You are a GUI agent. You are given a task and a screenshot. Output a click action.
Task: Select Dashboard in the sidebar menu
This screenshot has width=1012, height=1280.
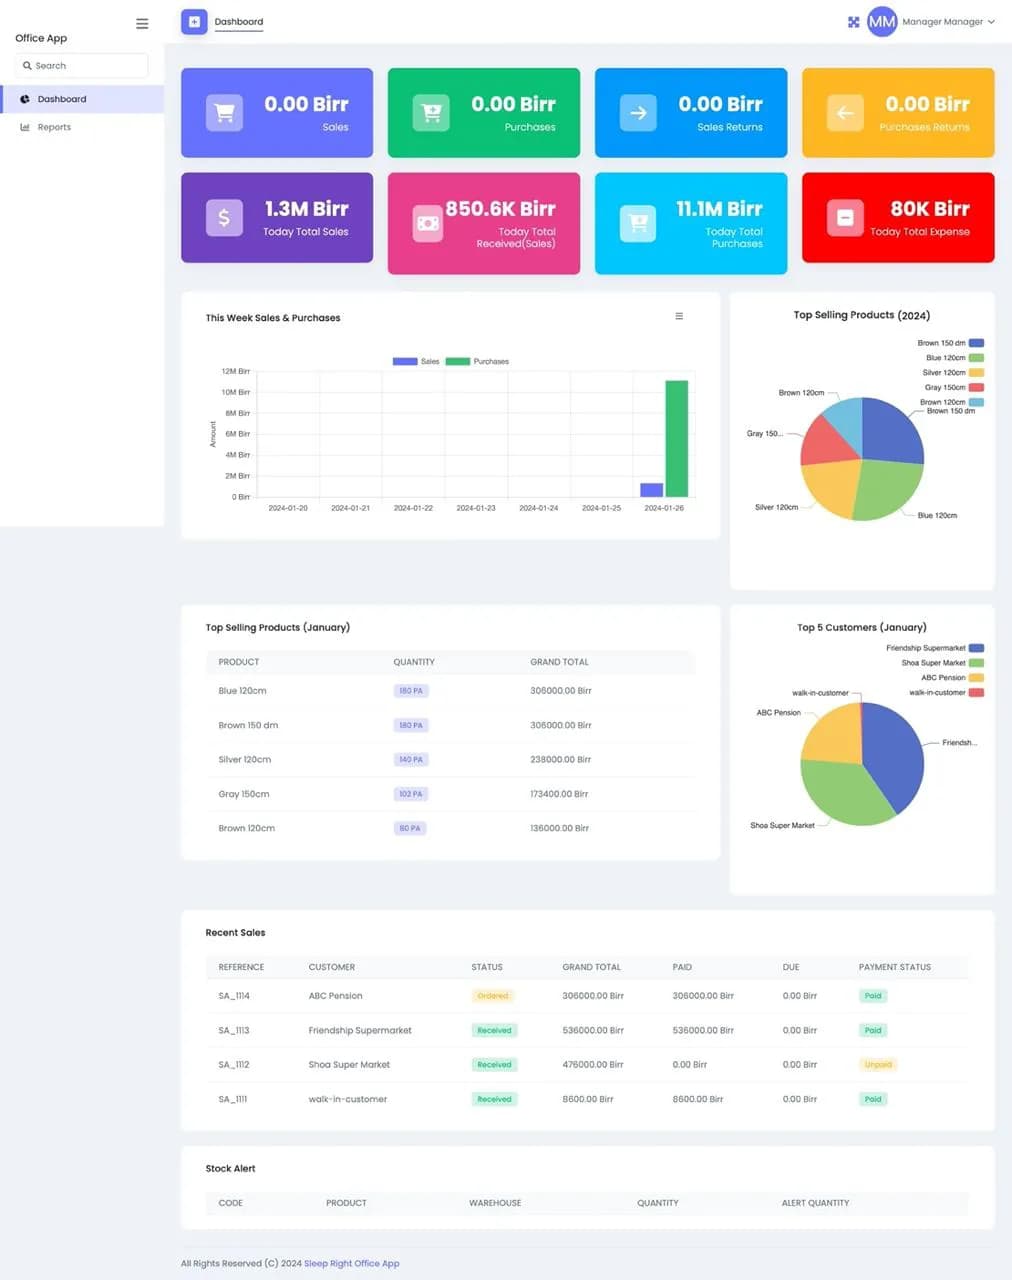coord(82,99)
